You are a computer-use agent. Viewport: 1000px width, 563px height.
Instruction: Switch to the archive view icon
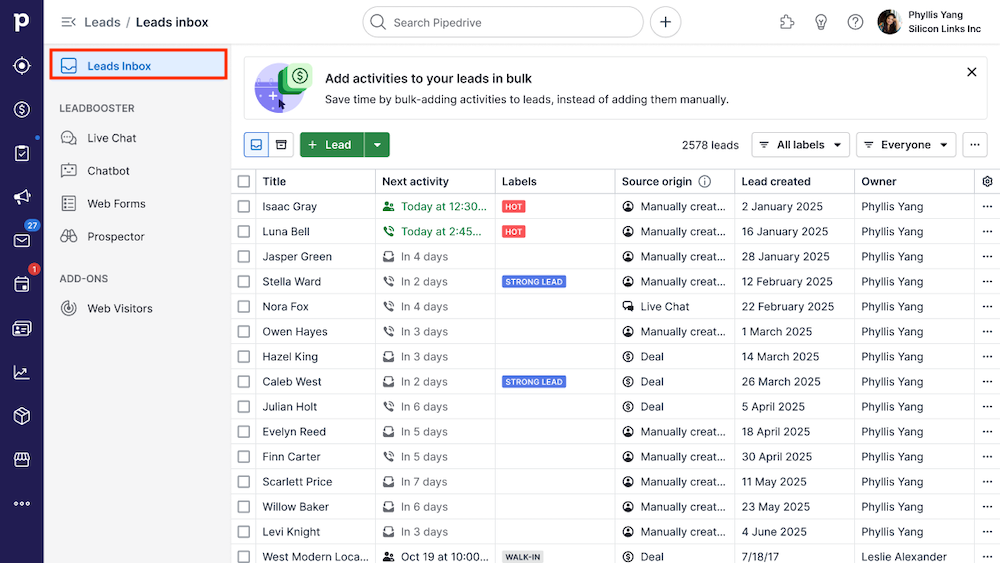coord(282,145)
